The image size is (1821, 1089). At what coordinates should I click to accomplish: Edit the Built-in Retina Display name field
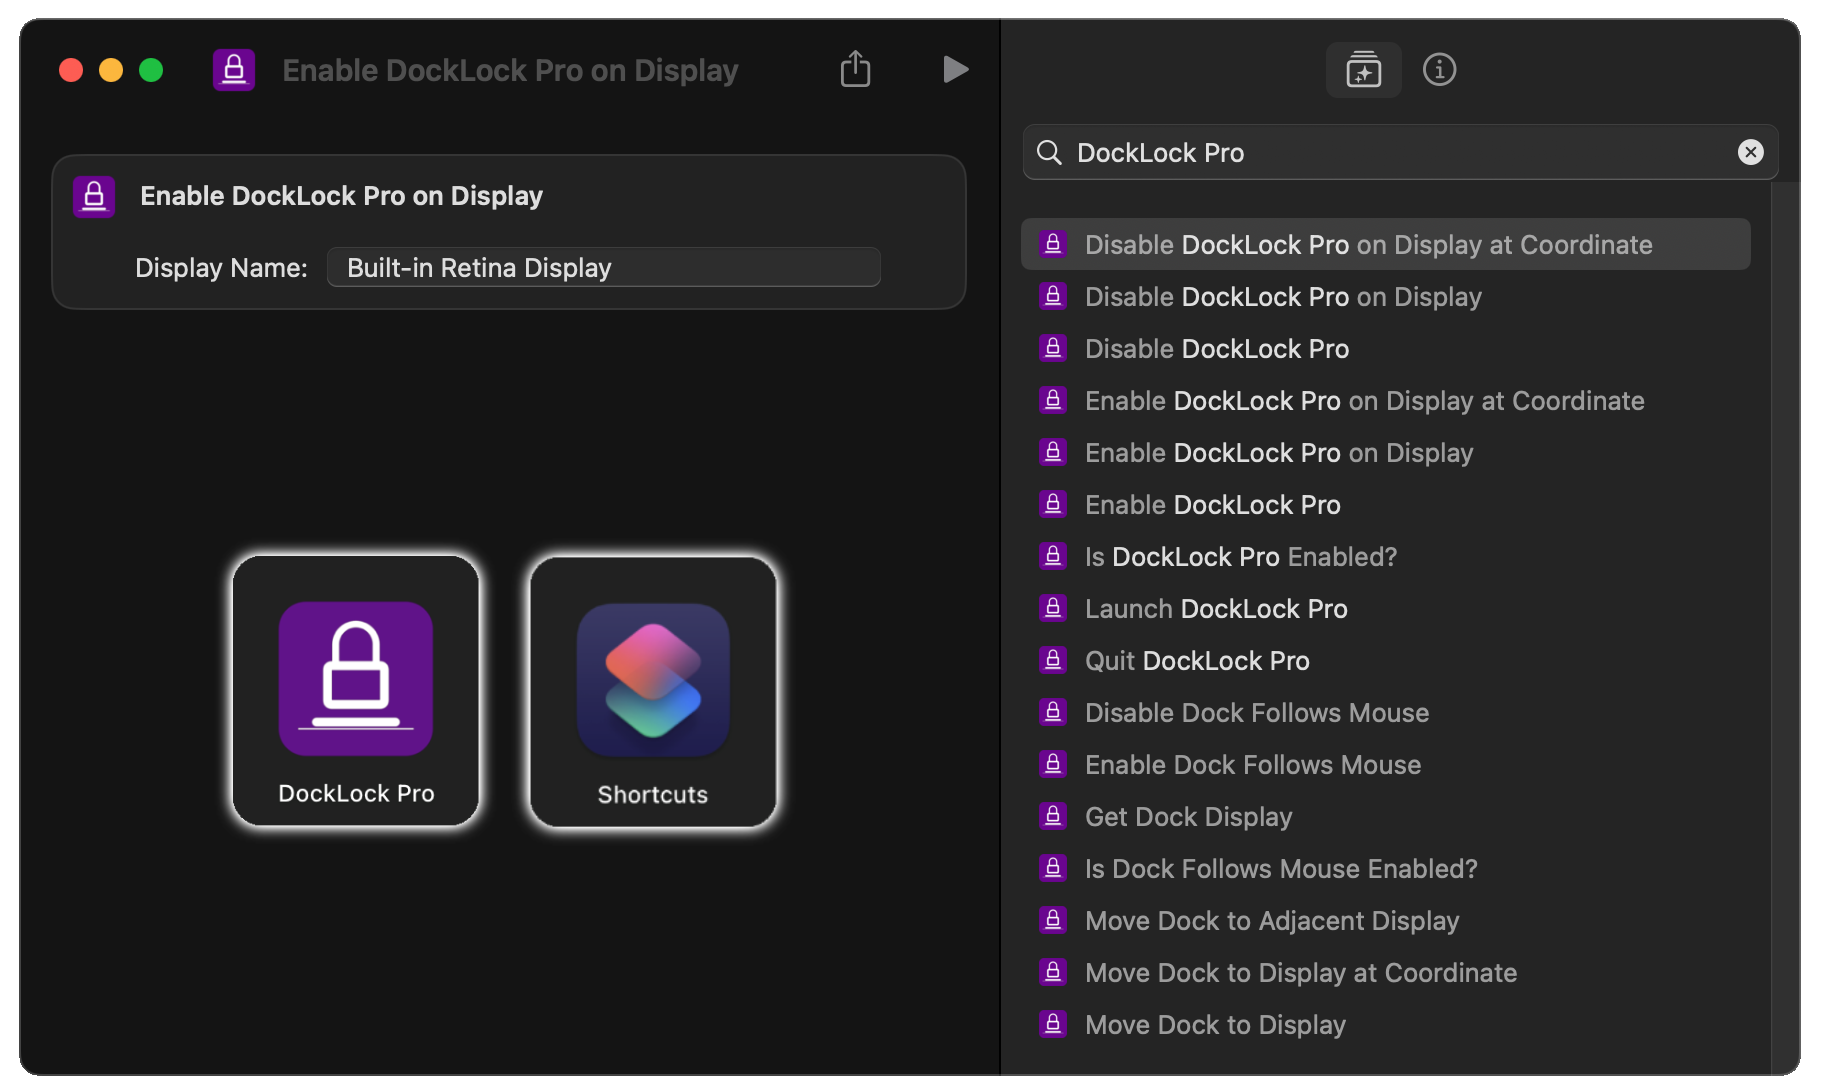604,267
